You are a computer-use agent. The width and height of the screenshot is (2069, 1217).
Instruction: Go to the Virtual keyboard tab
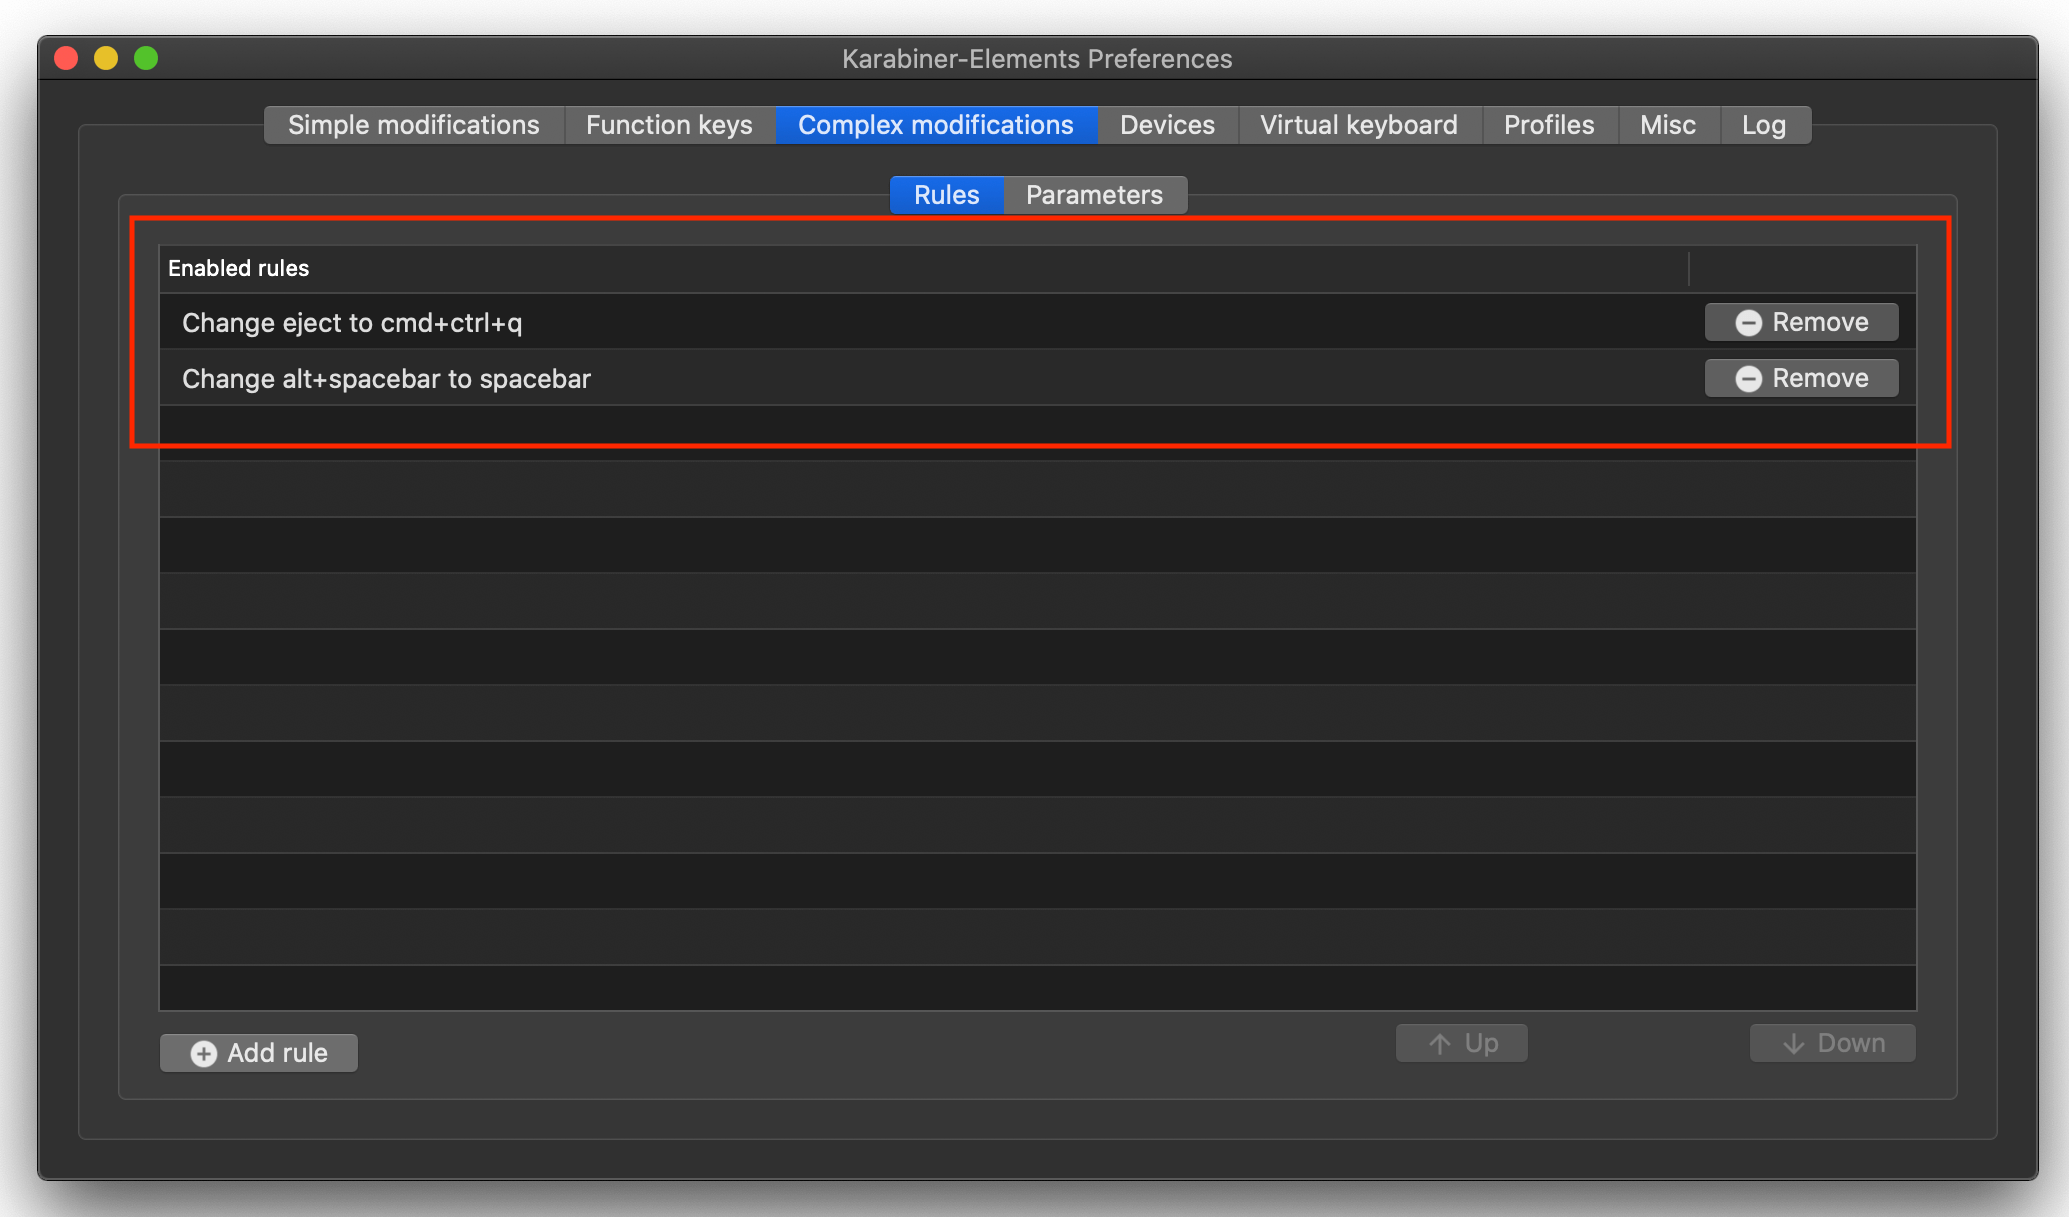point(1359,125)
